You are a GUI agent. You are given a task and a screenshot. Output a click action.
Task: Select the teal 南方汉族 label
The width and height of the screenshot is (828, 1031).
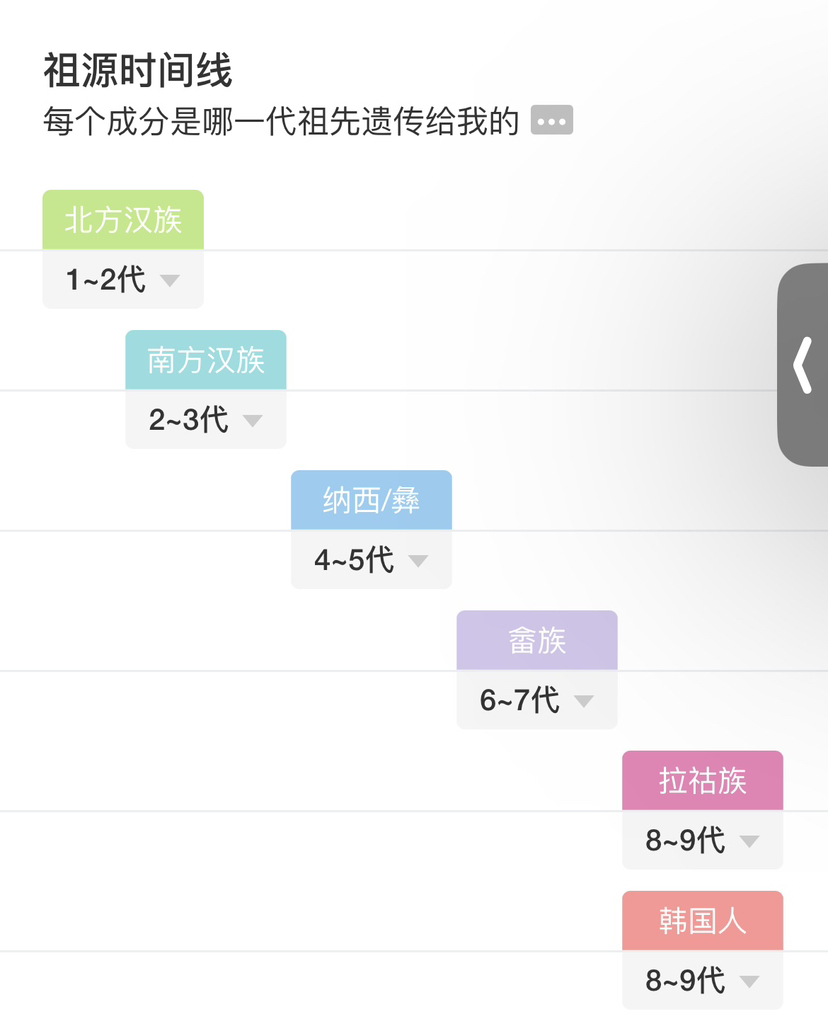[206, 360]
